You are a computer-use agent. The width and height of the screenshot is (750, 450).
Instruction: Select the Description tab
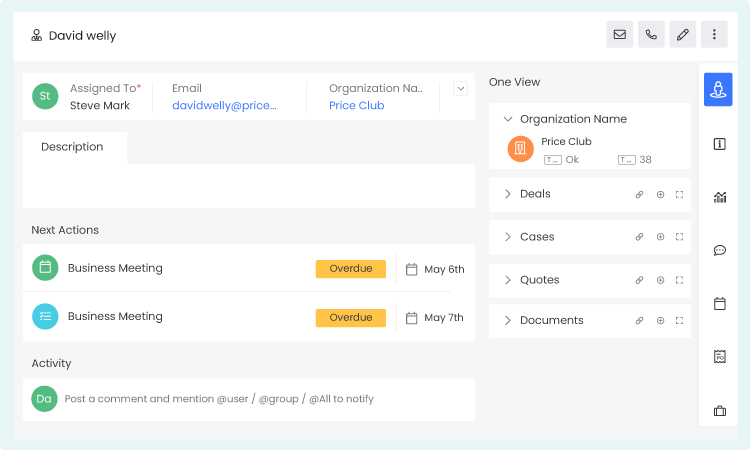click(x=72, y=147)
